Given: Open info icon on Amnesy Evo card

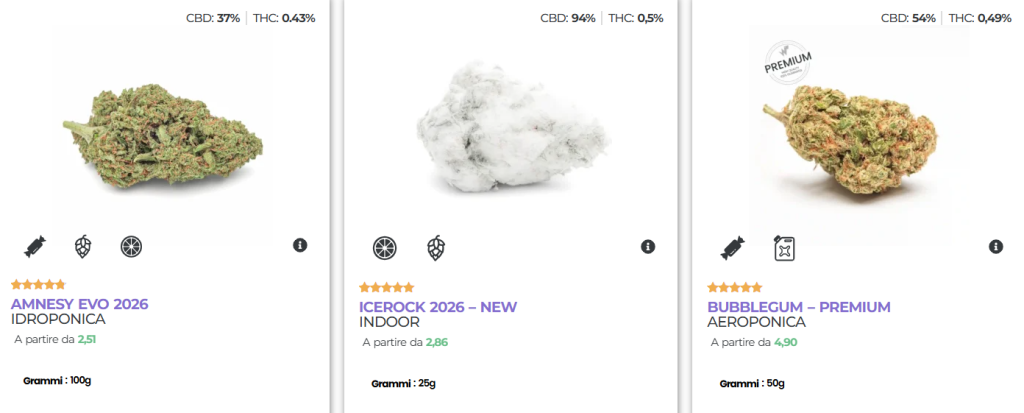Looking at the screenshot, I should [300, 246].
